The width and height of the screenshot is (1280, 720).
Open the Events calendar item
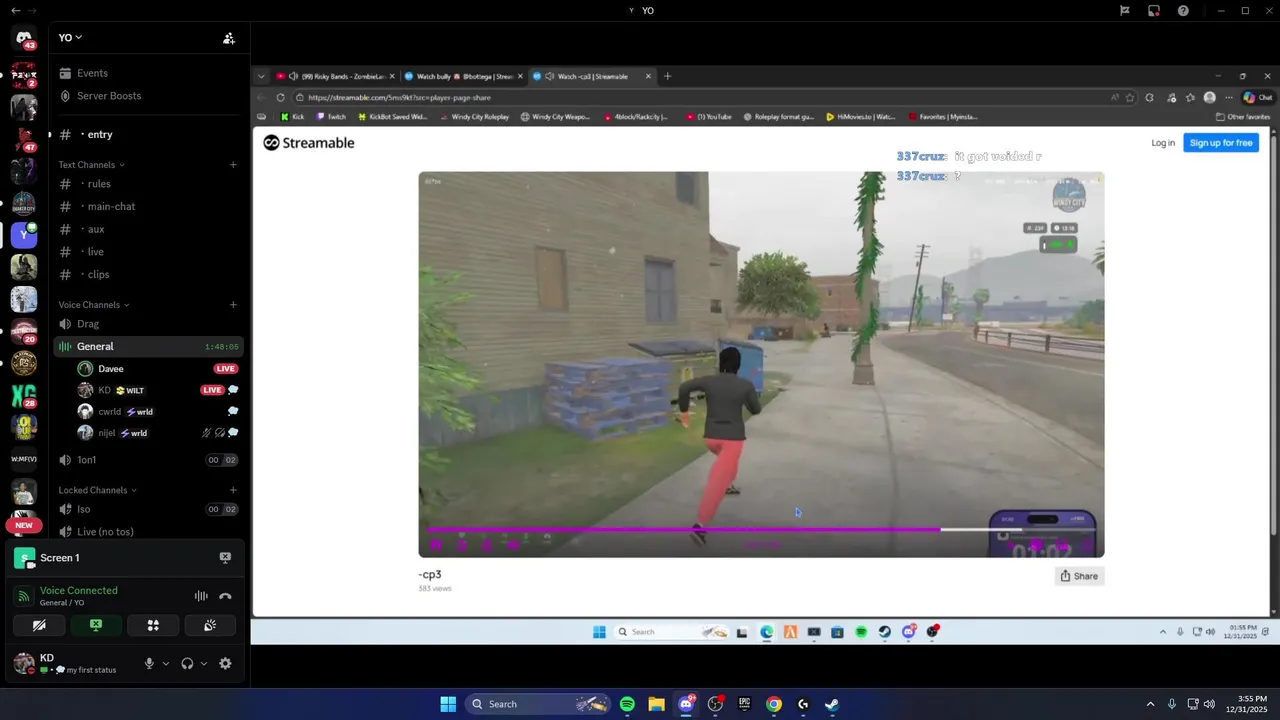coord(92,73)
